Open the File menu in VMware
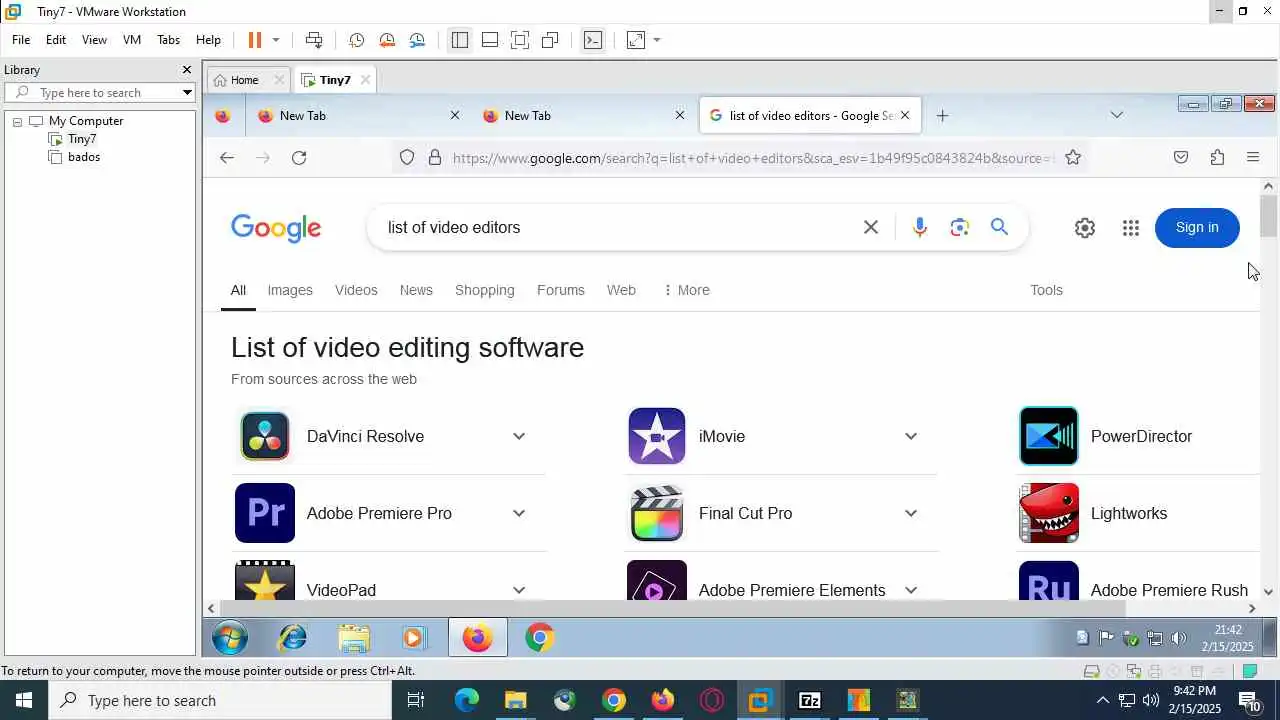This screenshot has height=720, width=1280. coord(21,40)
